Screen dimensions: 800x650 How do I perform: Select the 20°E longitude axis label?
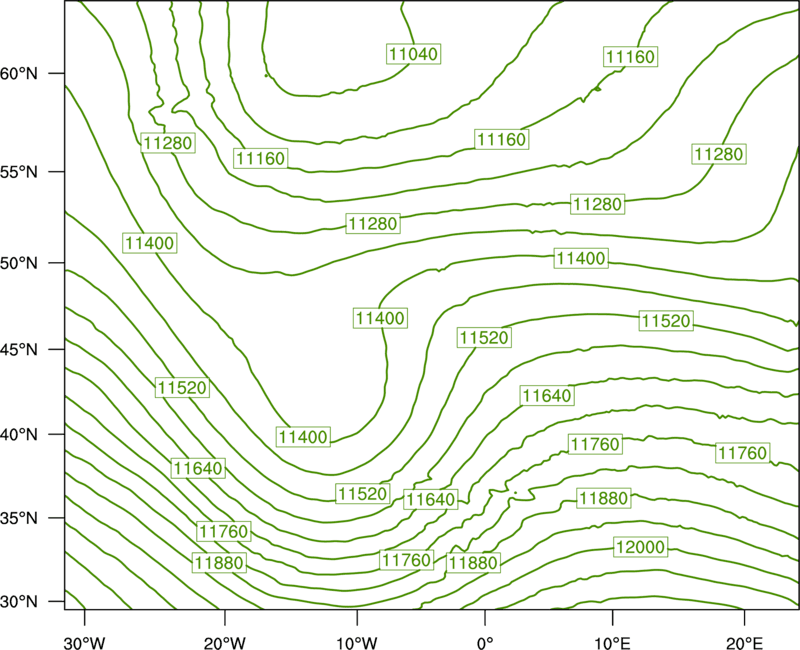click(744, 642)
